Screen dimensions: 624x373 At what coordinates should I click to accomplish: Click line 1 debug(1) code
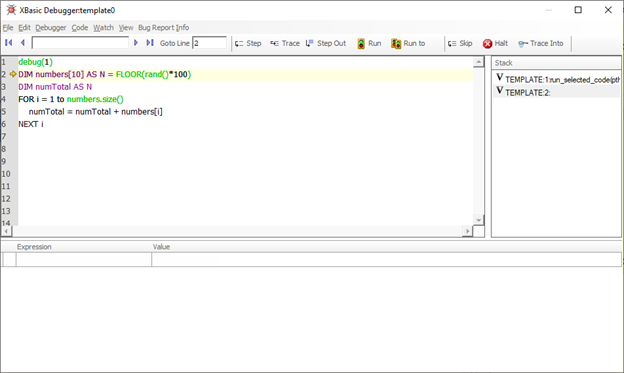(x=35, y=62)
